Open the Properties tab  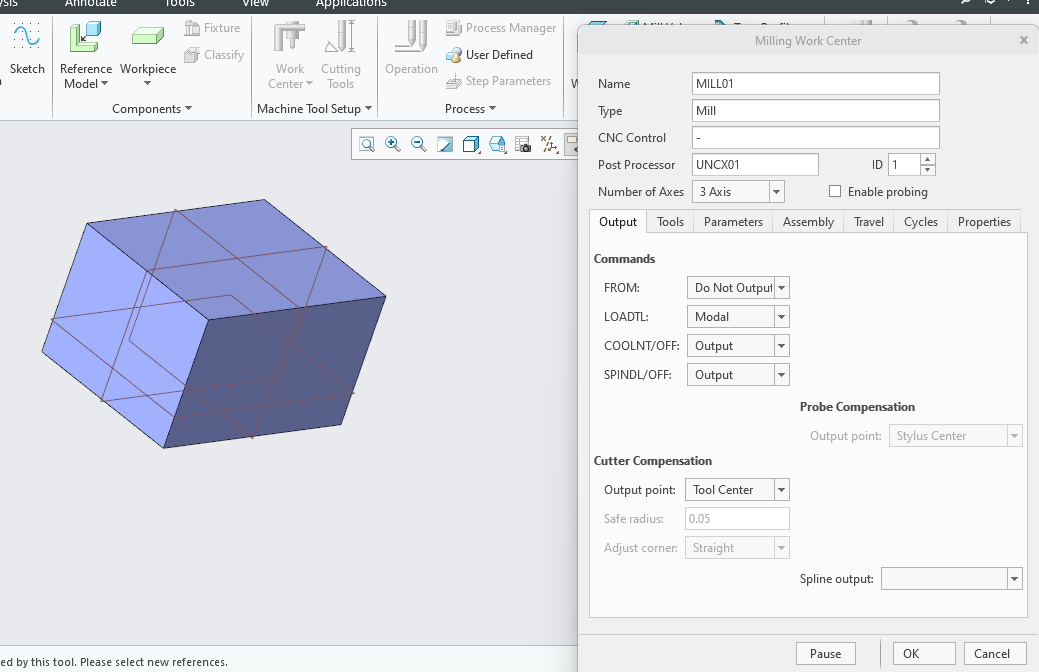pos(984,222)
